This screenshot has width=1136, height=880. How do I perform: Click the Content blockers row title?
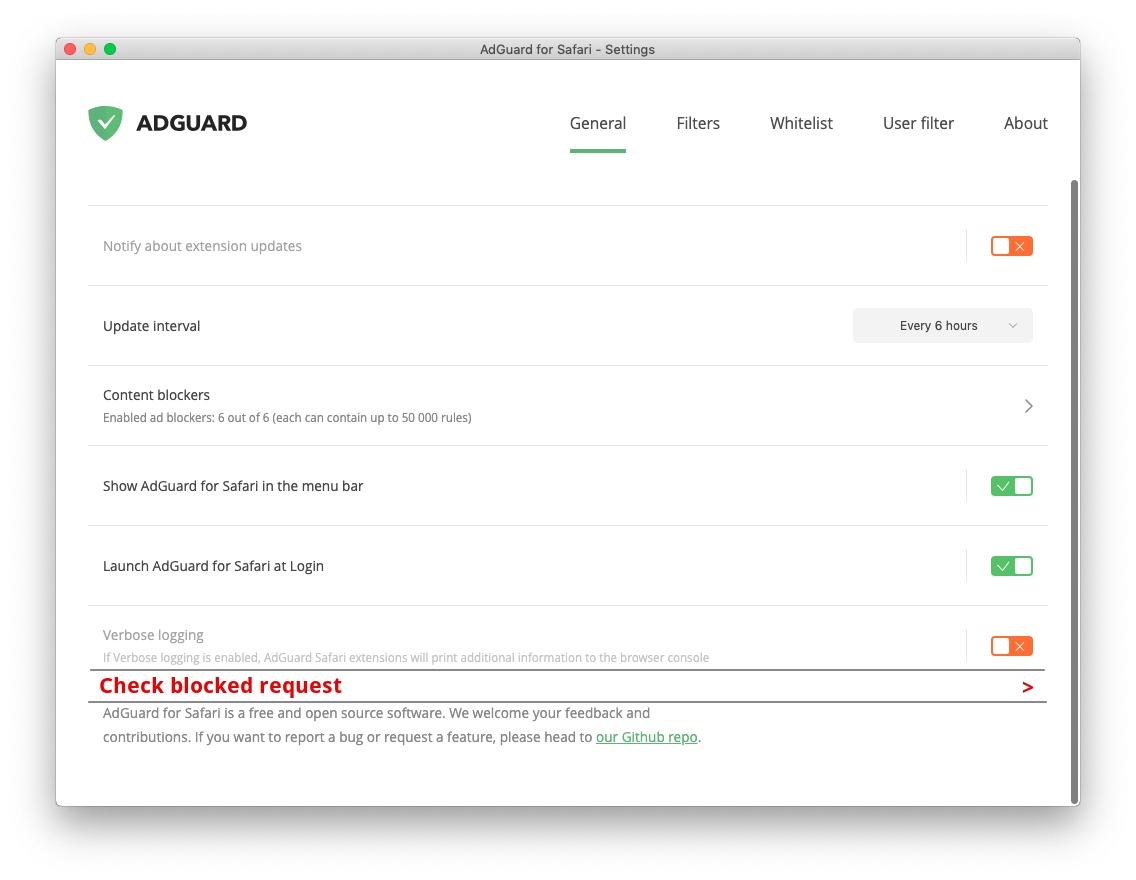click(x=156, y=395)
